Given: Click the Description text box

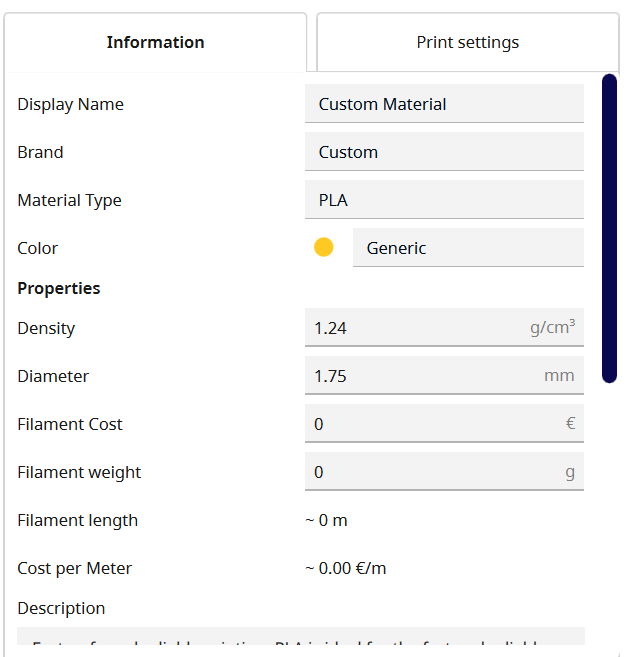Looking at the screenshot, I should 301,636.
